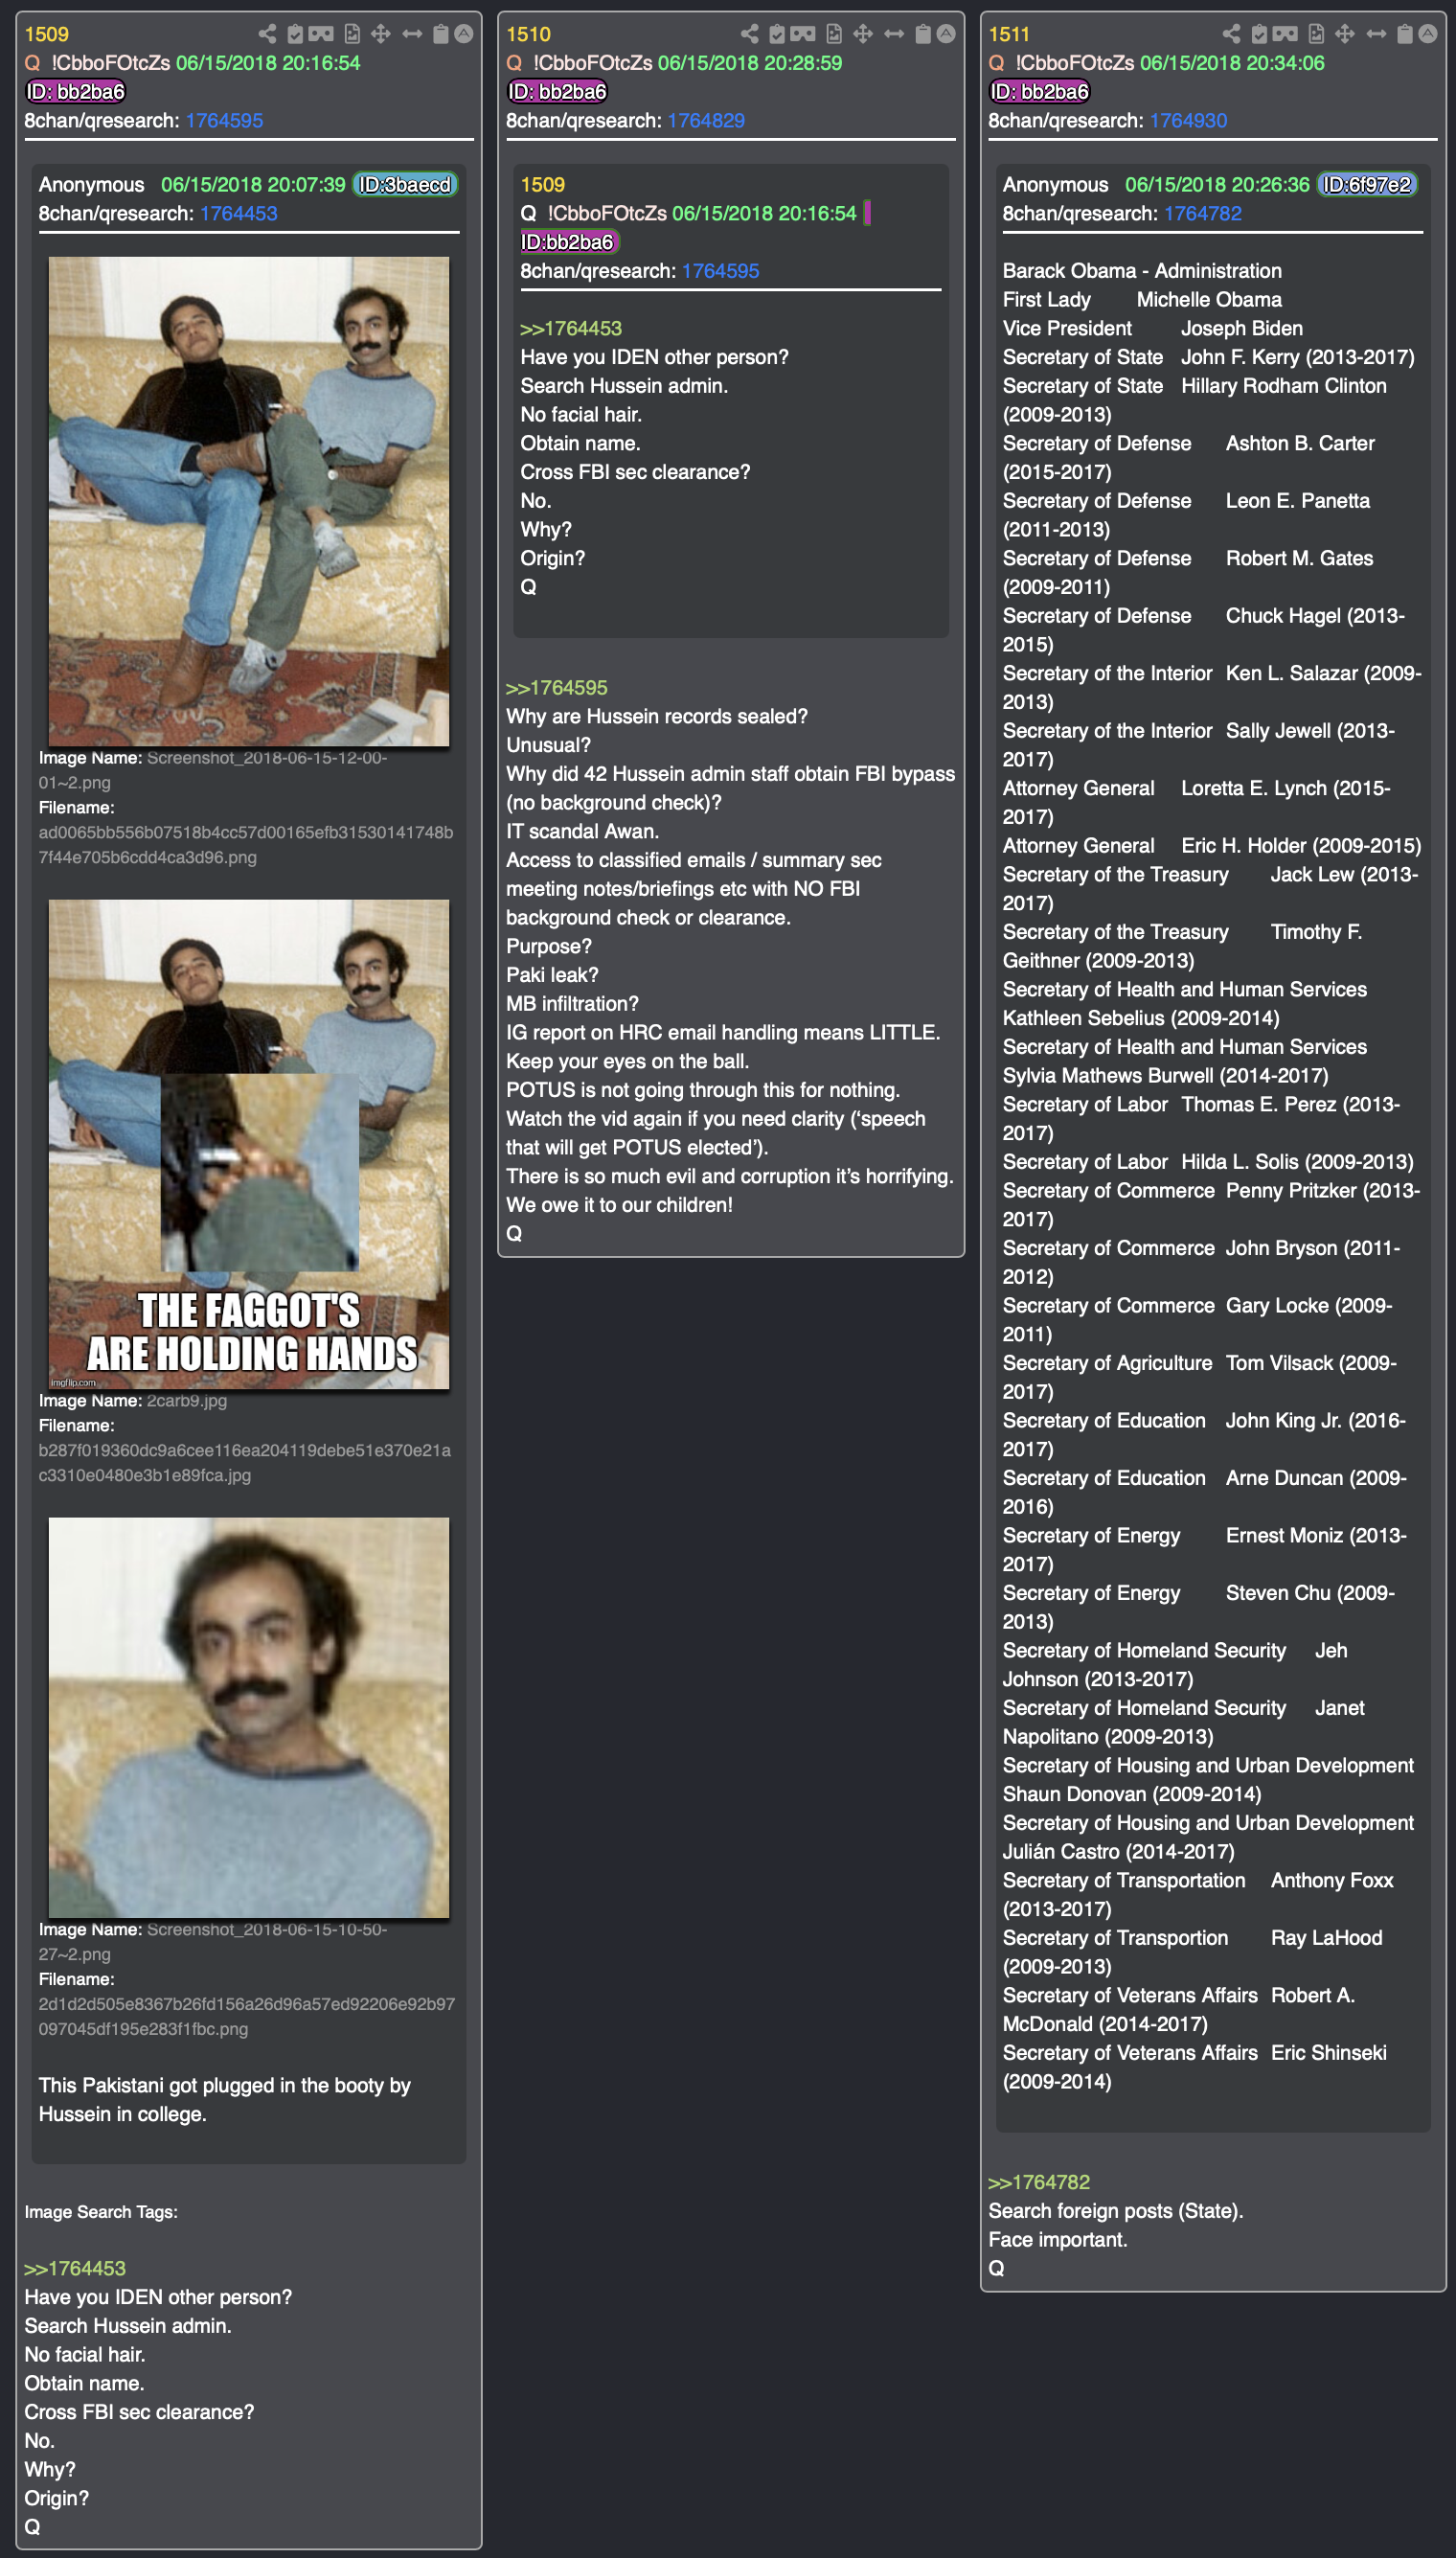Click >>1764453 reply reference below Image Search Tags
Screen dimensions: 1456x2558
(75, 2268)
